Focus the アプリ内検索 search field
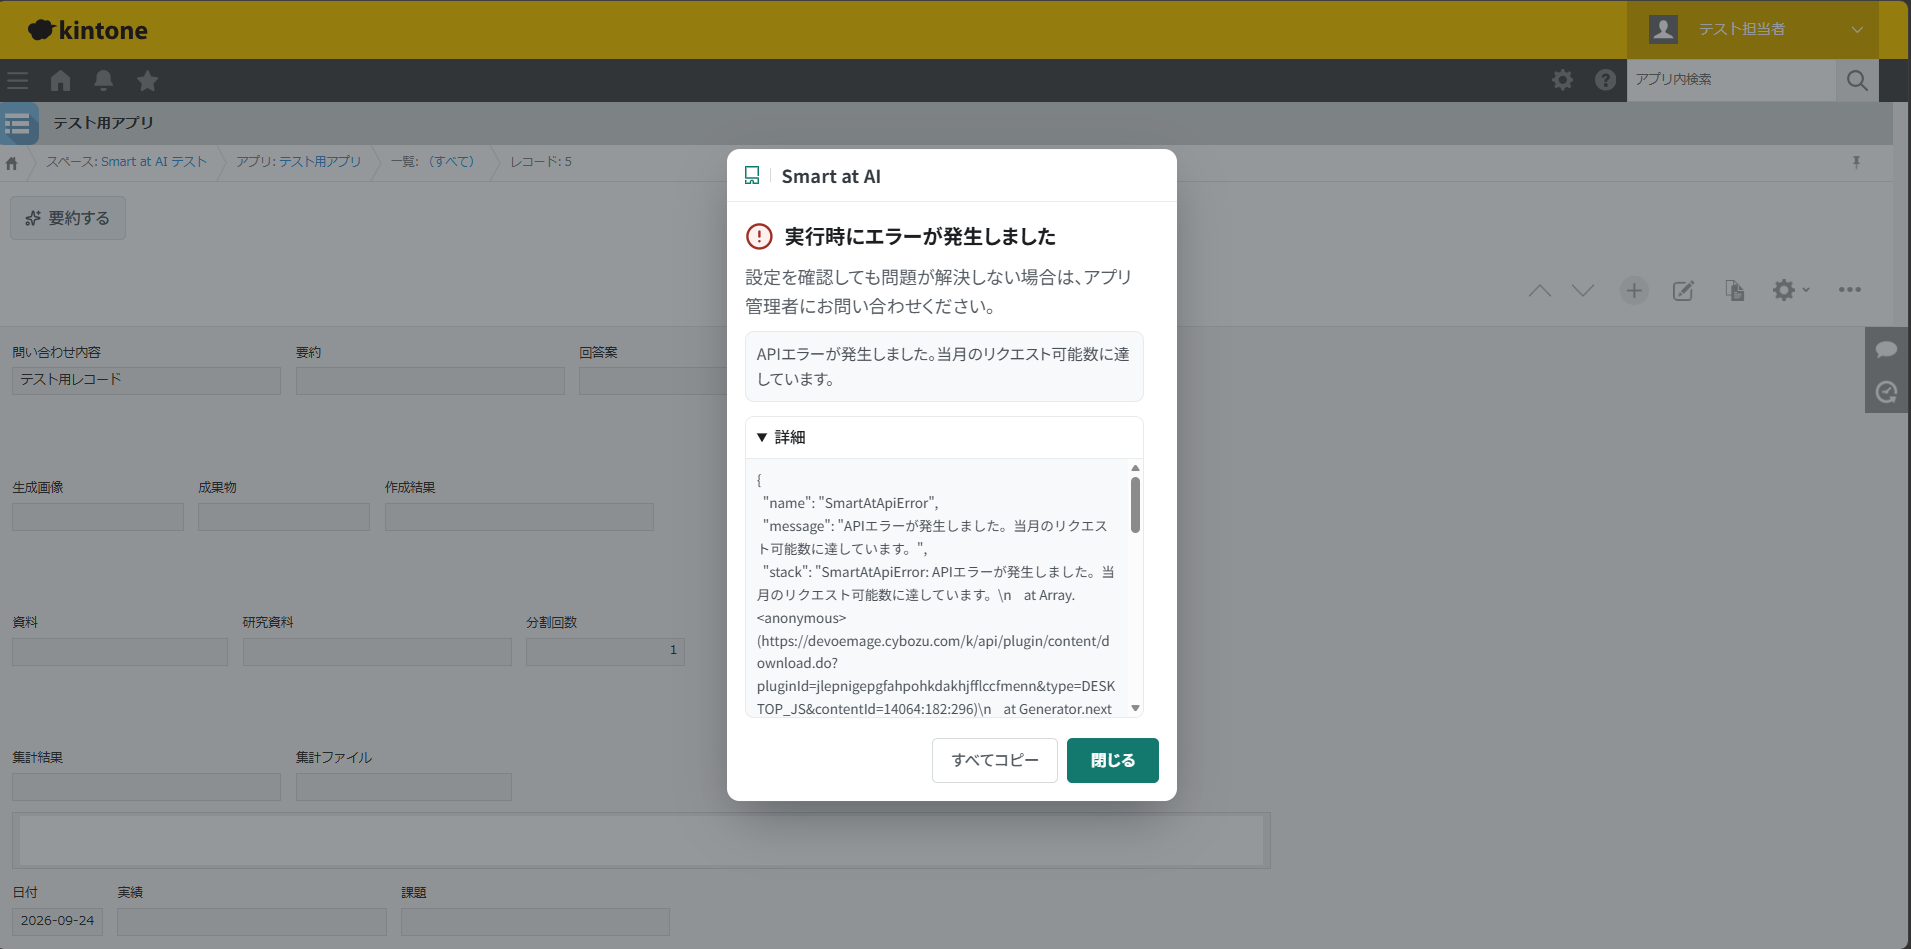The image size is (1911, 949). 1731,80
